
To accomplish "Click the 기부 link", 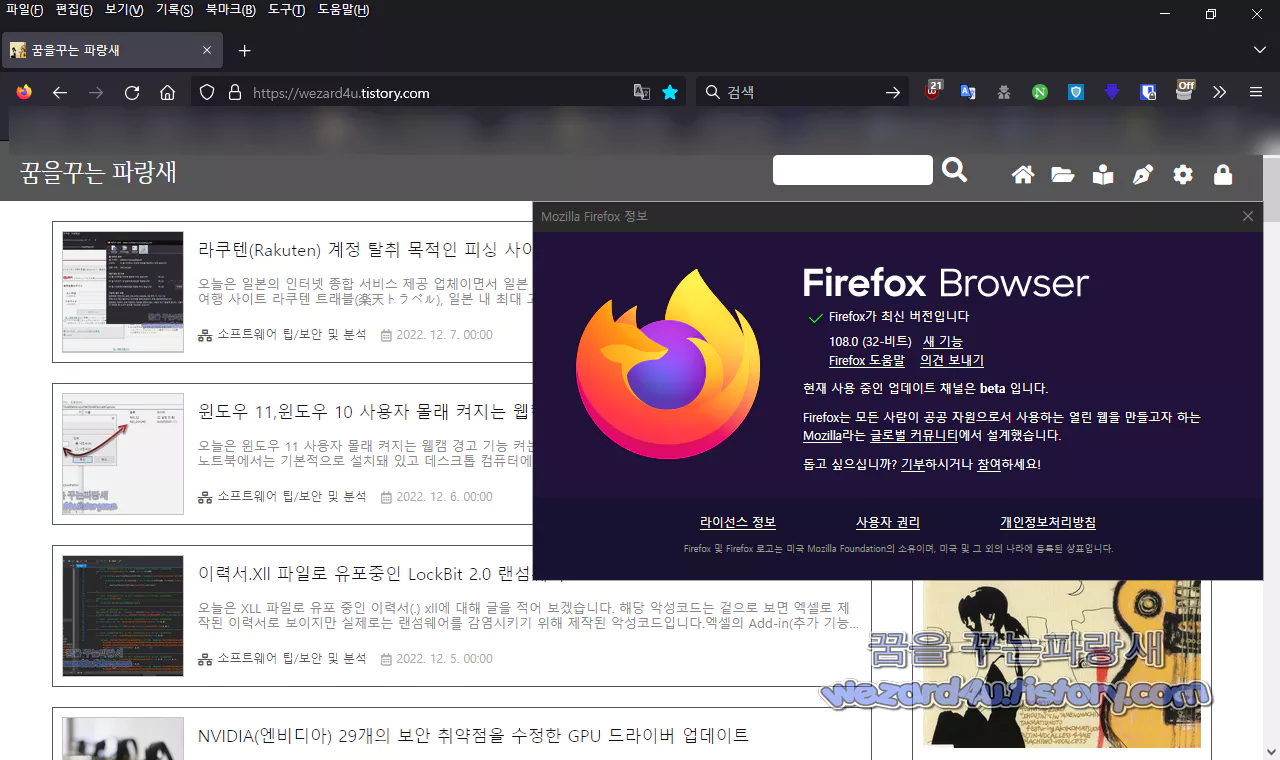I will tap(913, 465).
